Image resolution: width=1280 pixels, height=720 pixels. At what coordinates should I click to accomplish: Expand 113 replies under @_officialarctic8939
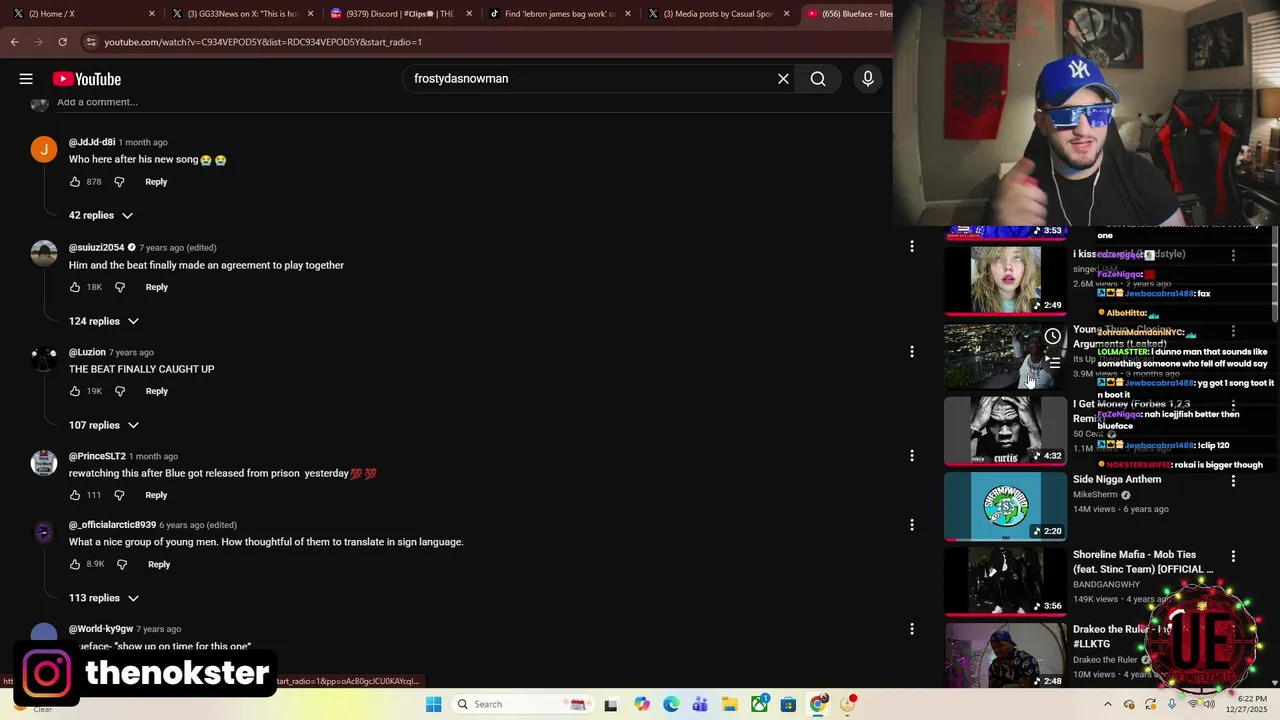point(103,598)
